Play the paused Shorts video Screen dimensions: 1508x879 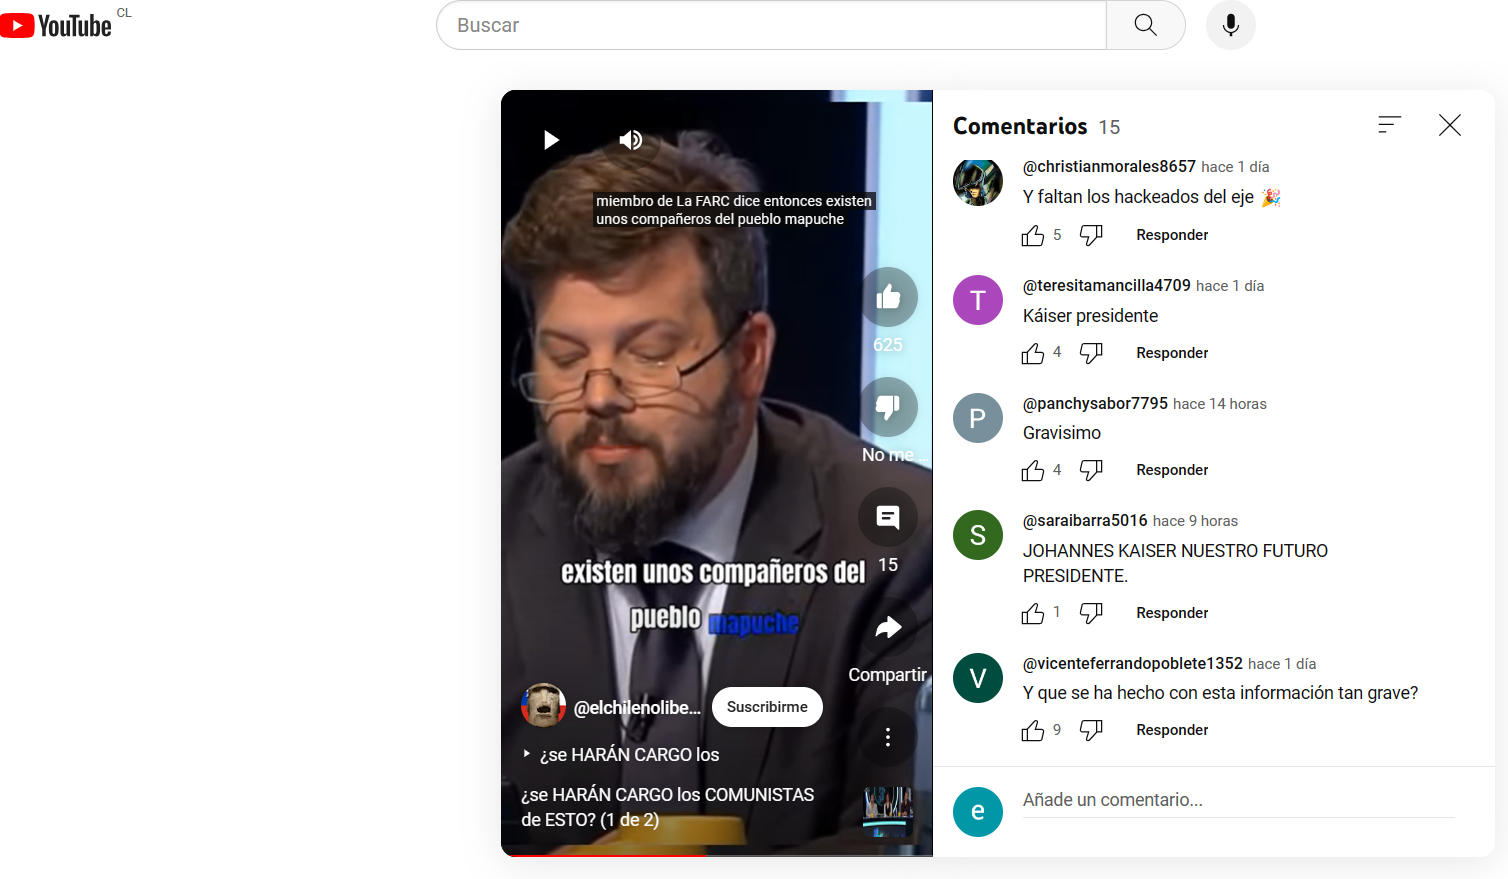pyautogui.click(x=551, y=140)
